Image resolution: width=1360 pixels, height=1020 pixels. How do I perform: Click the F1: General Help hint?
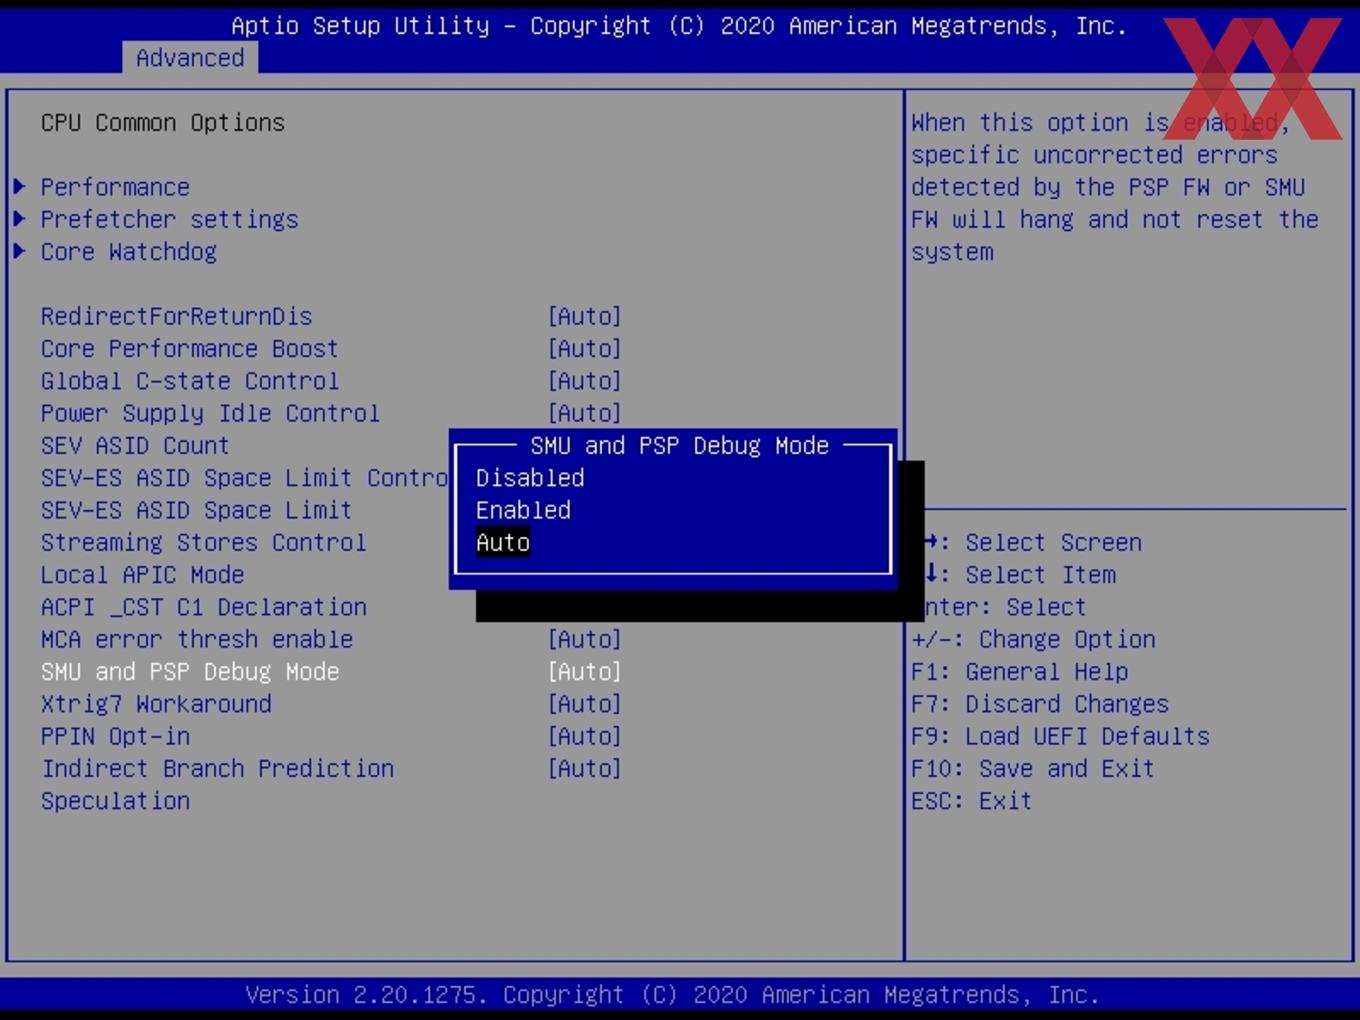pos(1019,672)
